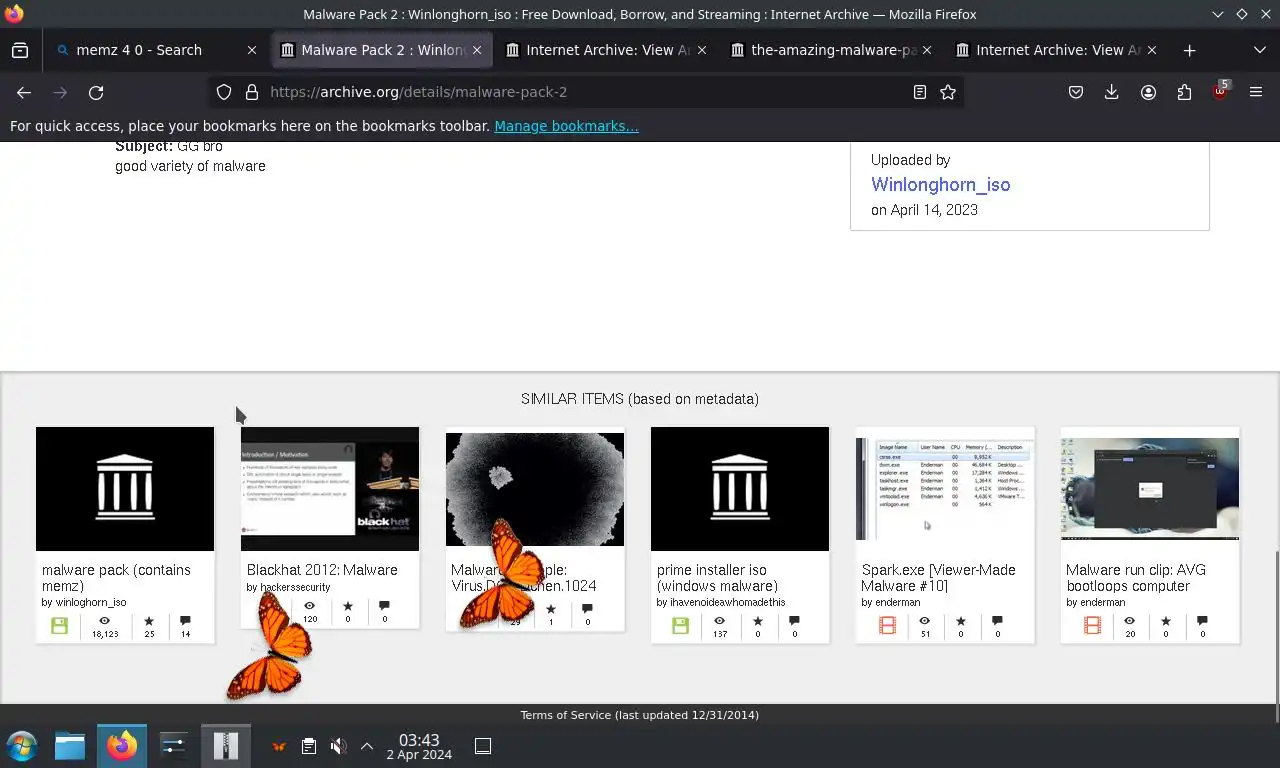
Task: Click reviews bubble on Blackhat 2012 card
Action: (x=385, y=606)
